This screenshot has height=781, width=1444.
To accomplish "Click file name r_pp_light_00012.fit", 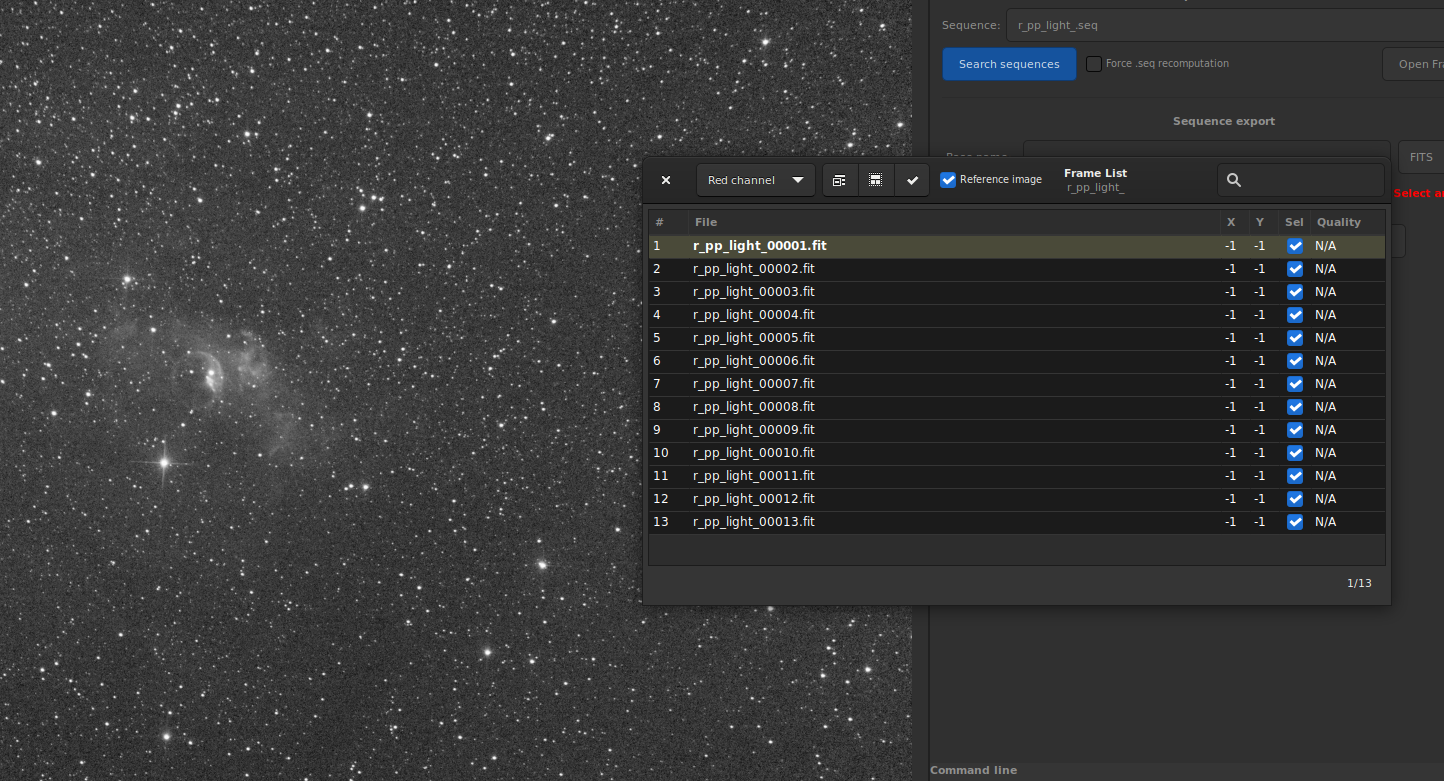I will pos(754,499).
